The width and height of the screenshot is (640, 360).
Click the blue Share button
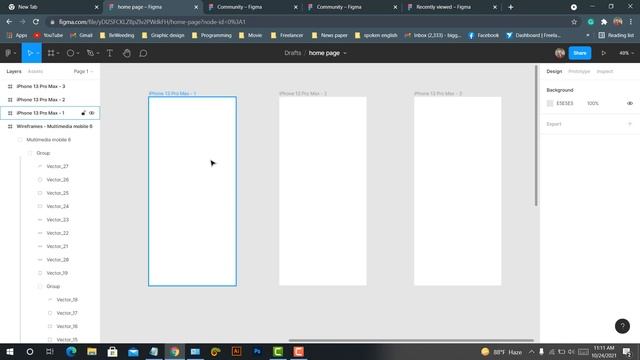pos(580,53)
